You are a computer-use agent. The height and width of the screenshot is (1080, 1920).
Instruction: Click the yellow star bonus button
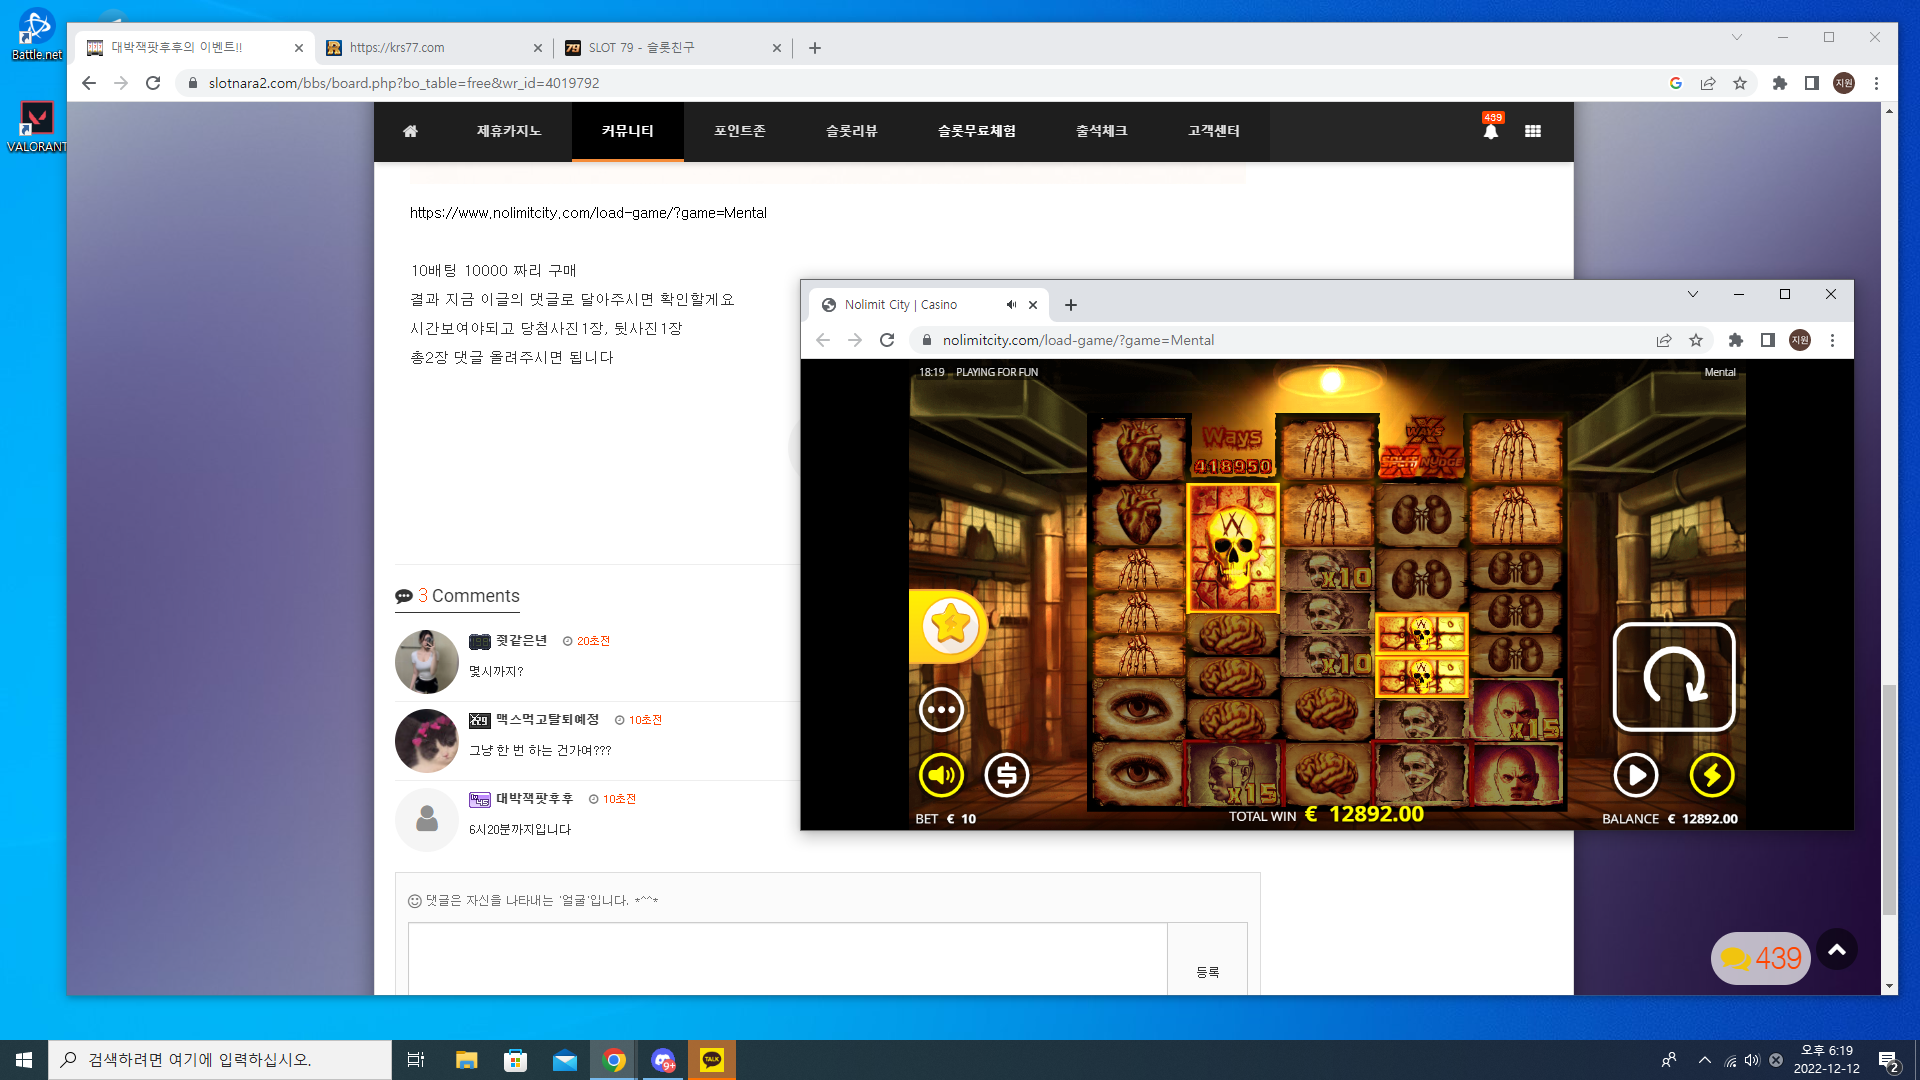[948, 626]
